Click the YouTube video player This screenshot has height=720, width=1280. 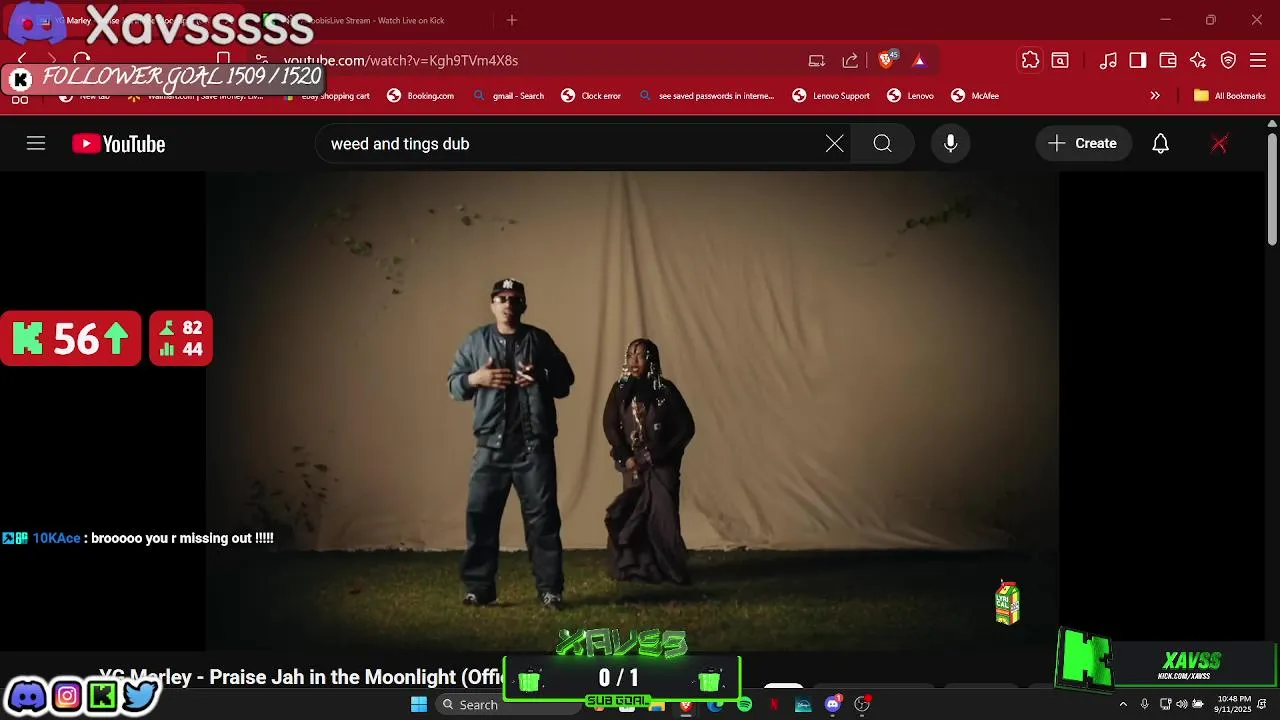(632, 412)
